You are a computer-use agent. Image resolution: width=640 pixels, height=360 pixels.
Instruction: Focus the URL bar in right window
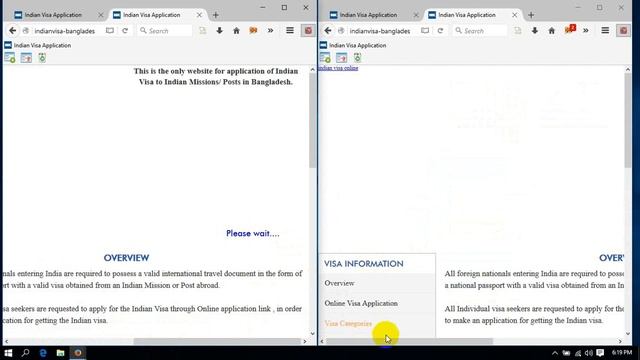[380, 31]
